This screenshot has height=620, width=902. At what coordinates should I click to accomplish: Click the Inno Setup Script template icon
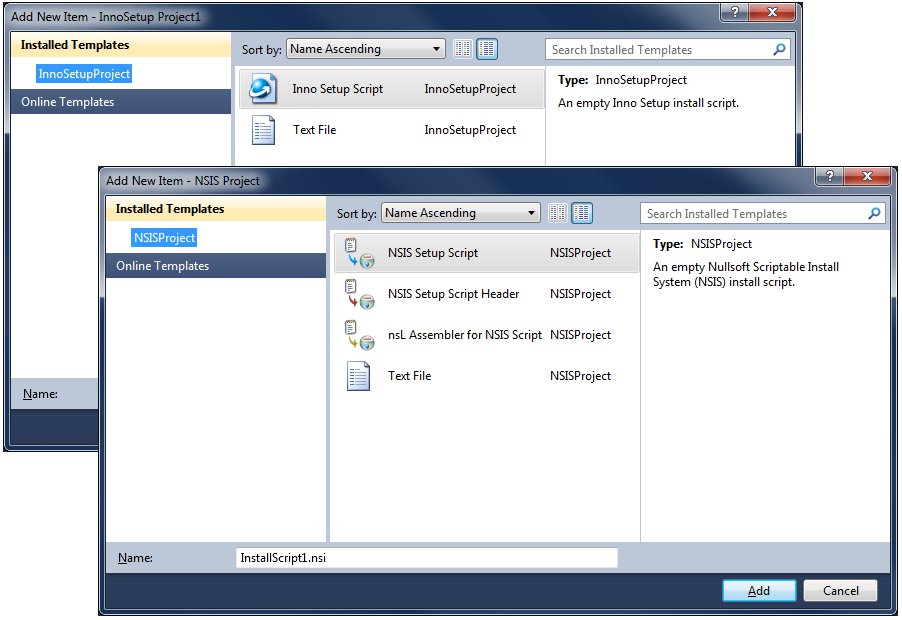(x=263, y=89)
